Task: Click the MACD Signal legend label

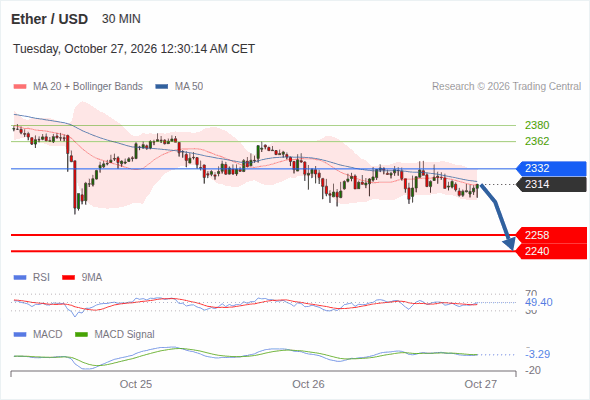Action: coord(125,335)
